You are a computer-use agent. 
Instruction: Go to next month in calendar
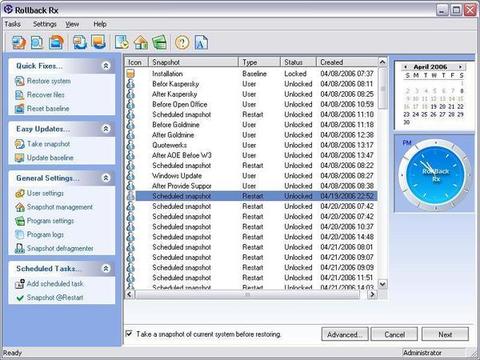click(x=460, y=67)
